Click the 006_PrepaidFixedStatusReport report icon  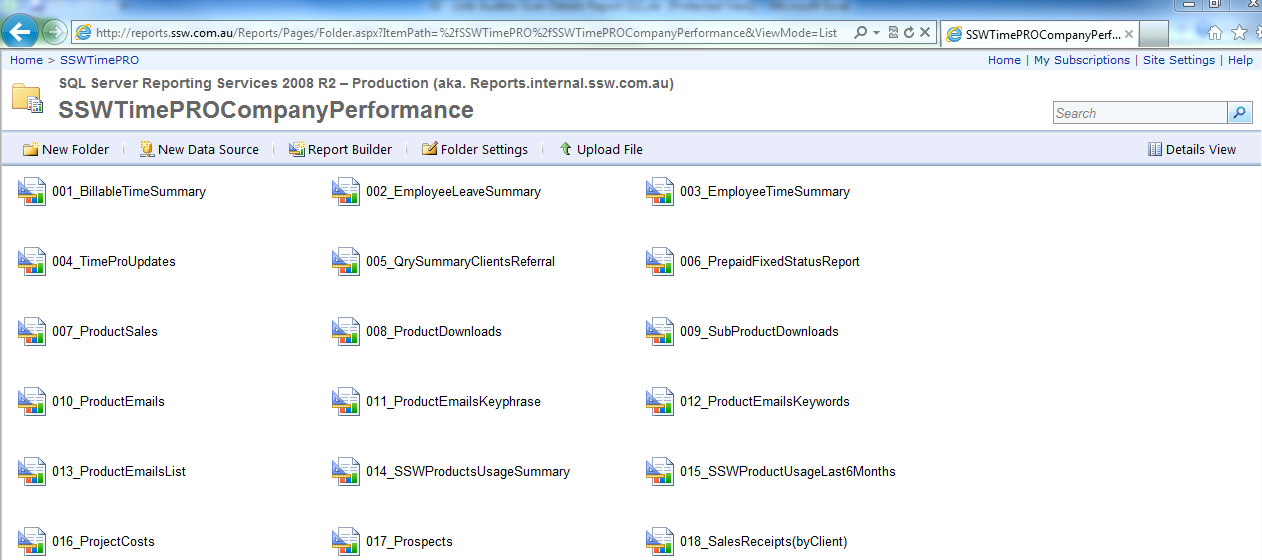(660, 261)
